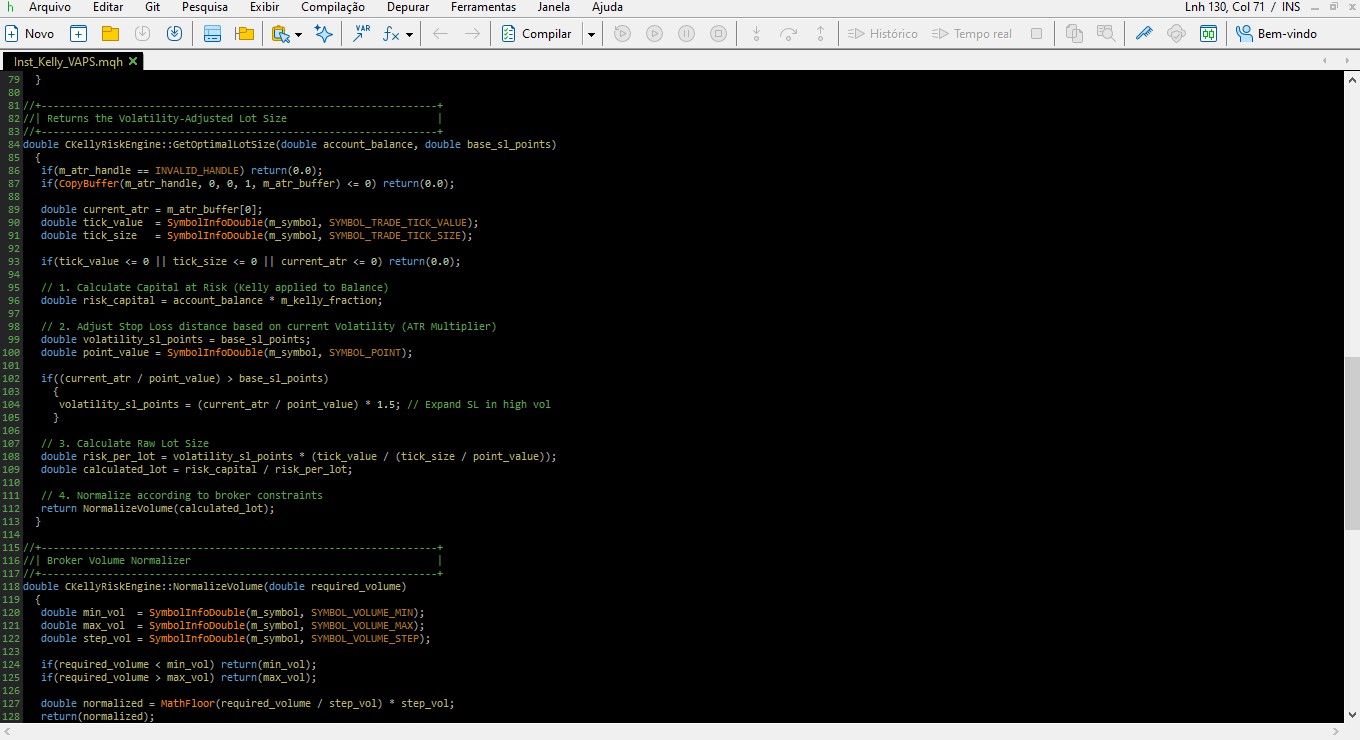Open the Compilar dropdown arrow
This screenshot has width=1360, height=740.
pyautogui.click(x=592, y=33)
